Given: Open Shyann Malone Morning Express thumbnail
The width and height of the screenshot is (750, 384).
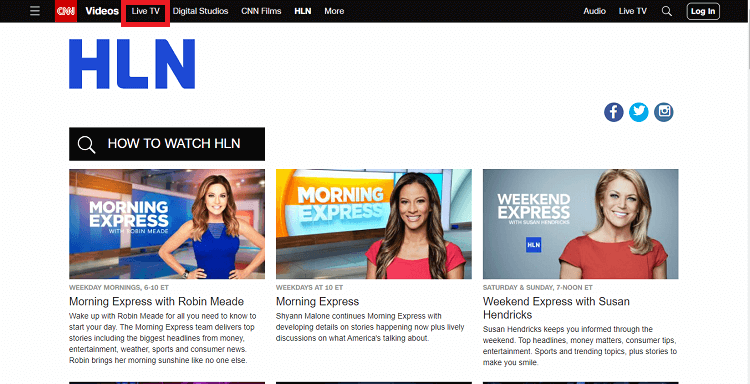Looking at the screenshot, I should coord(374,224).
